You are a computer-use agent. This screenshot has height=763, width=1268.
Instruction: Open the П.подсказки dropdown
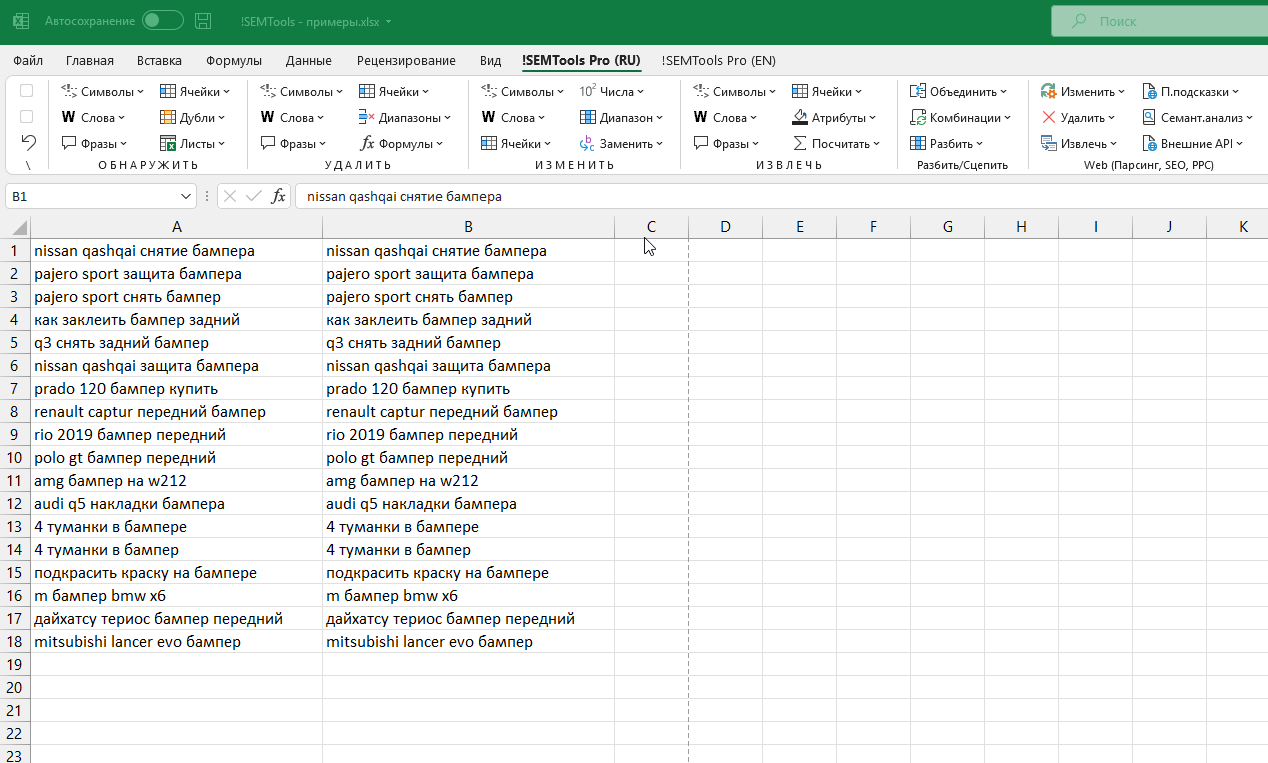pyautogui.click(x=1190, y=91)
